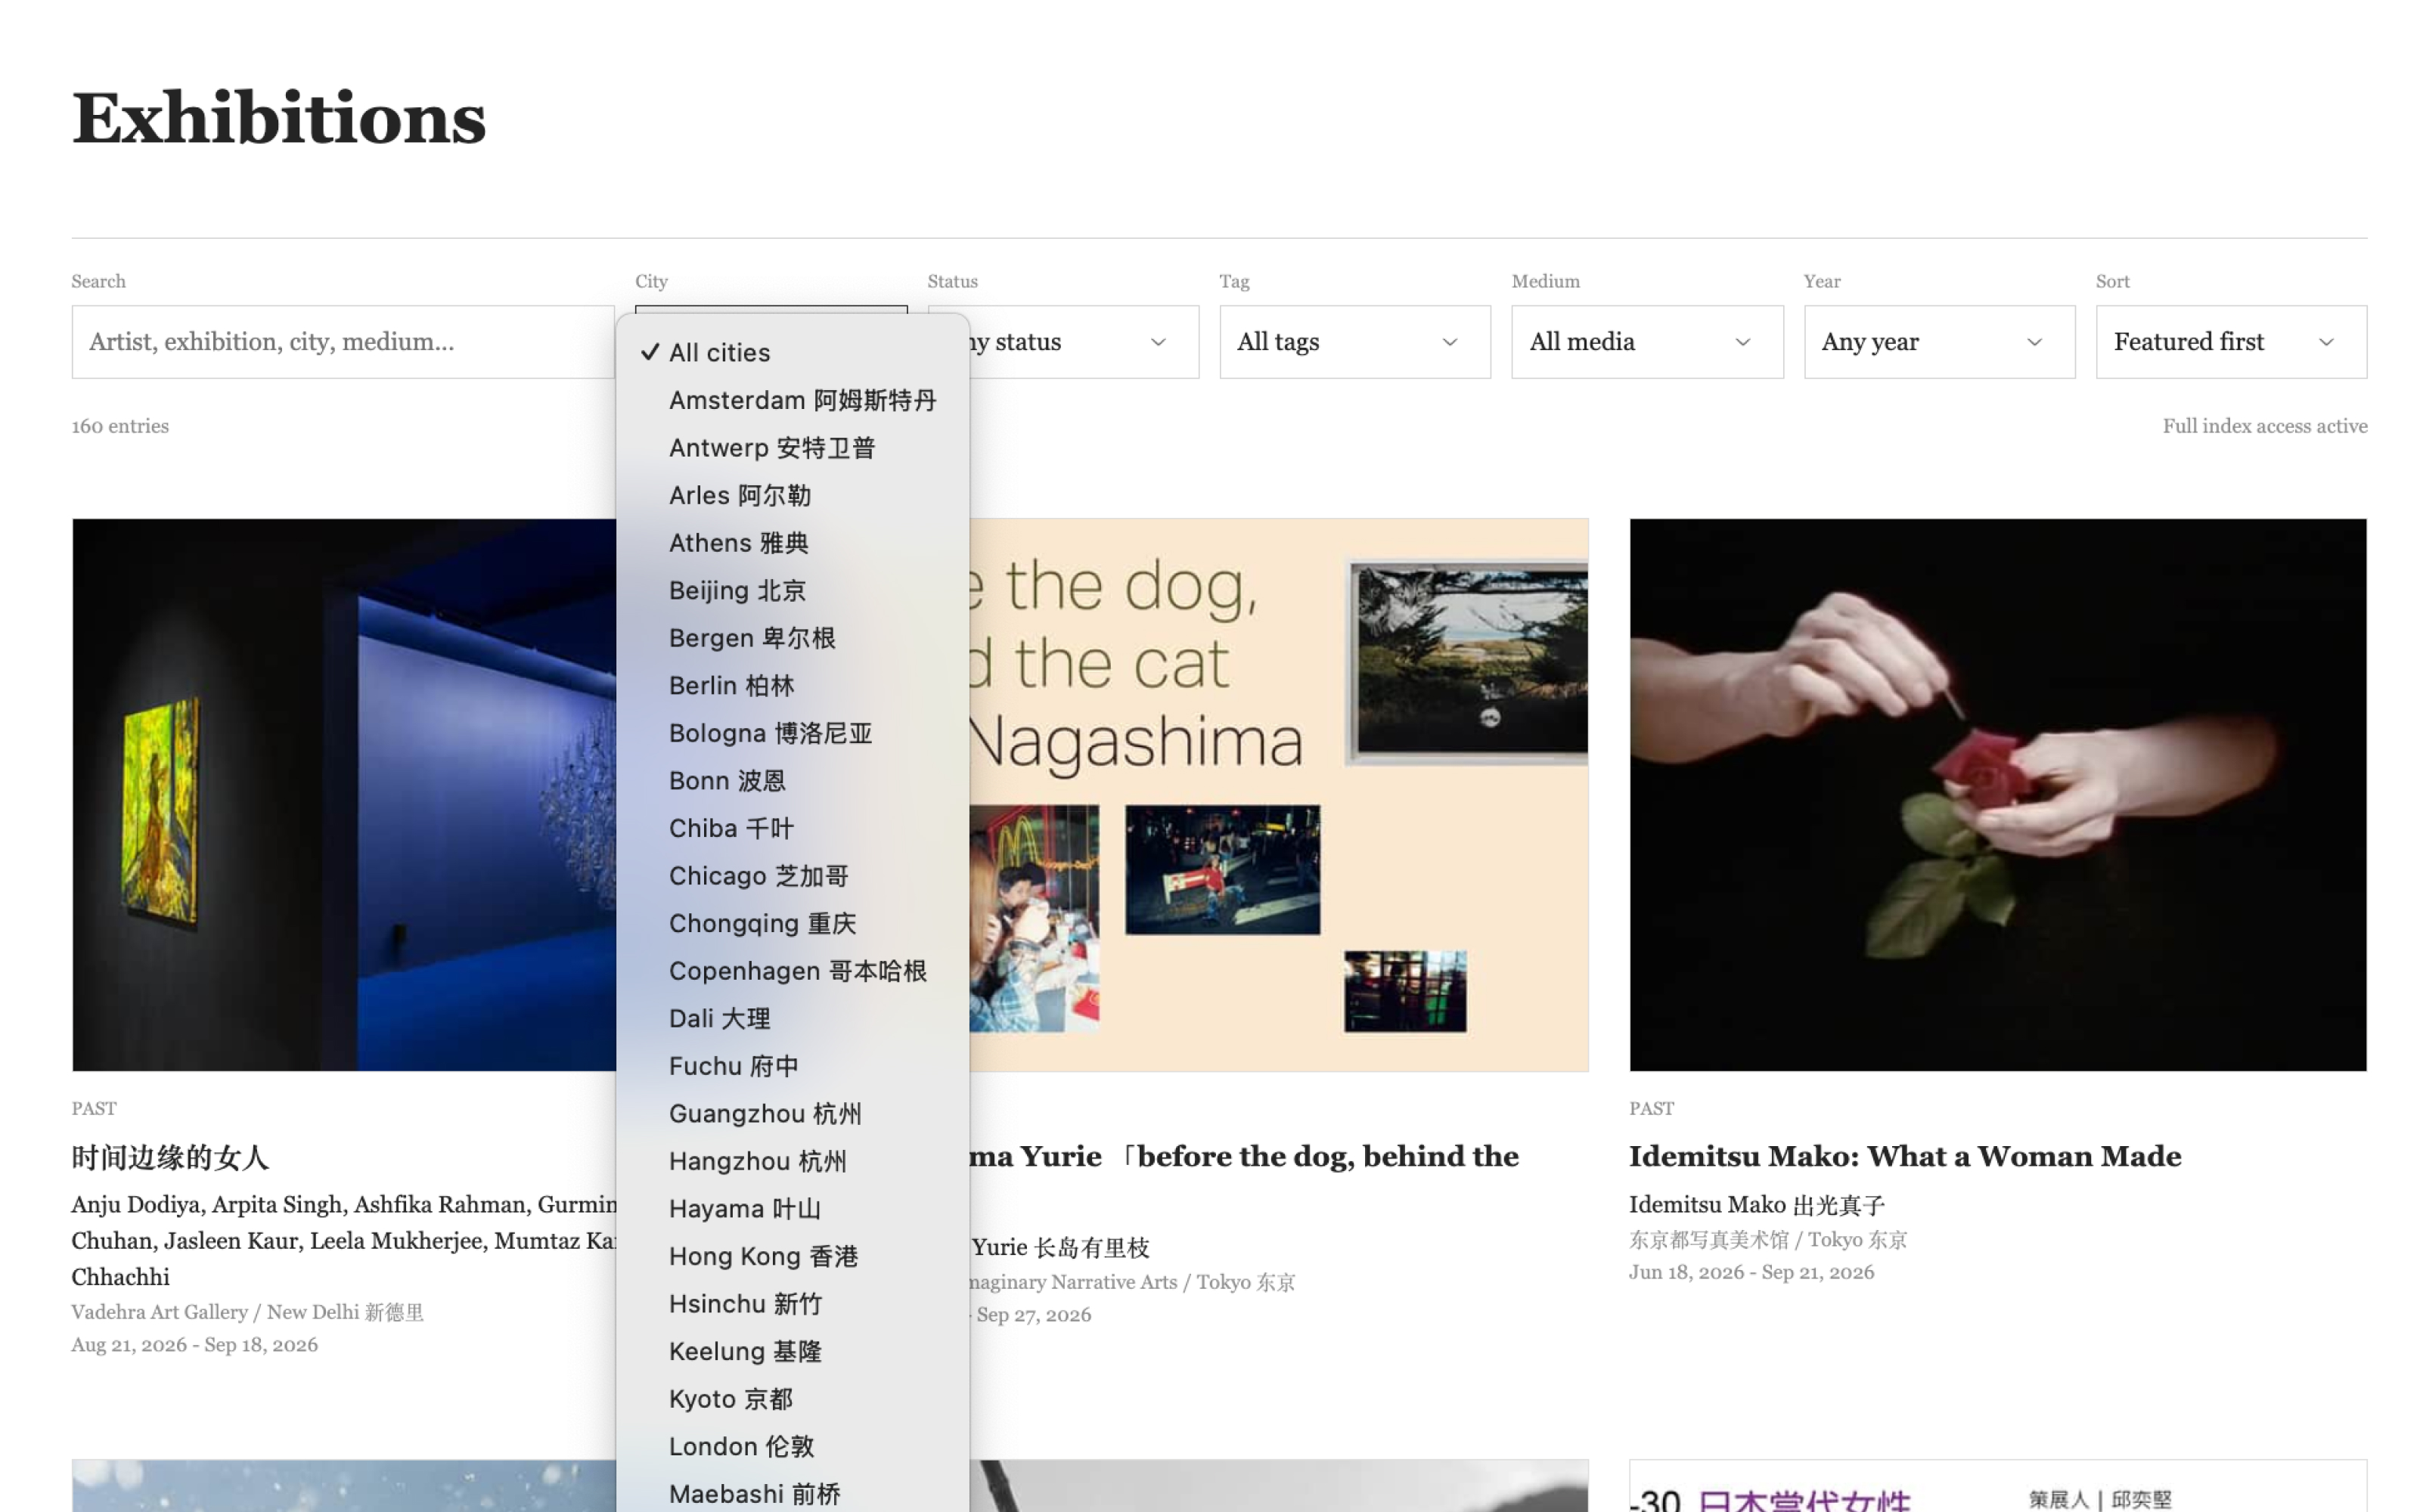This screenshot has height=1512, width=2420.
Task: Pick Athens 雅典 in city list
Action: coord(792,542)
